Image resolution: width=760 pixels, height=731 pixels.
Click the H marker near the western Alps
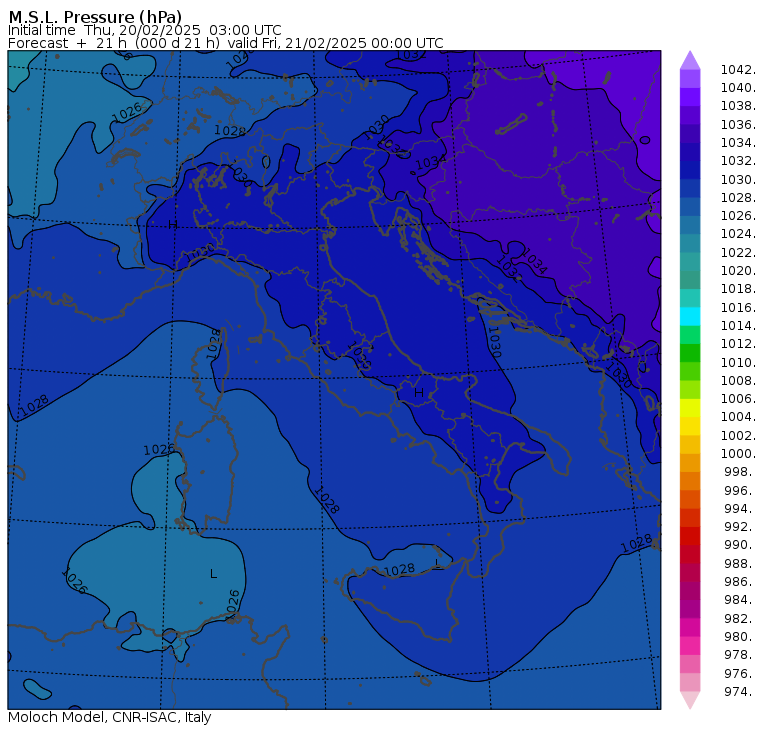coord(173,224)
